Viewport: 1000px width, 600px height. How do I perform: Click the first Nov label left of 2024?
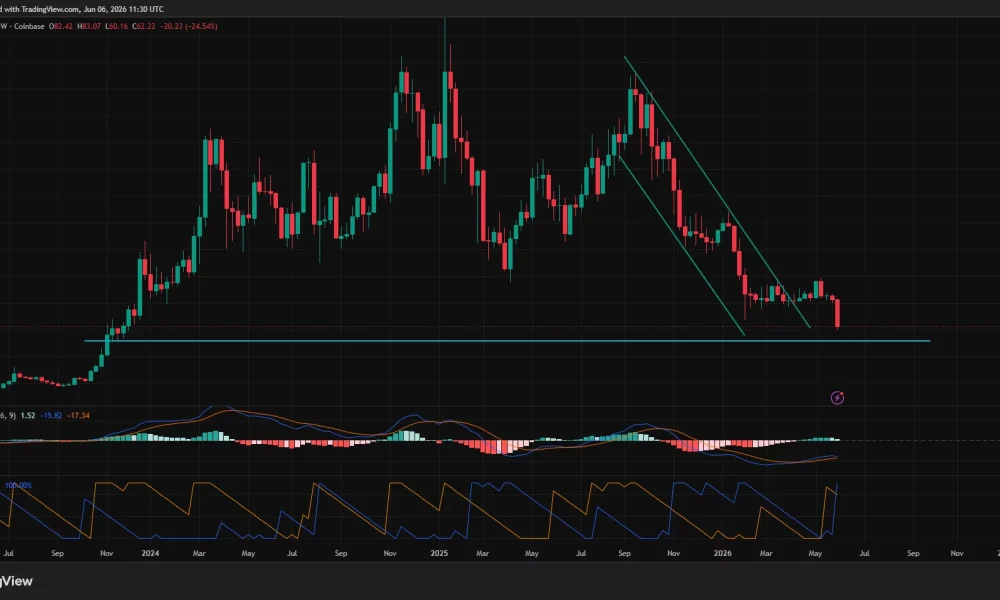pos(107,553)
